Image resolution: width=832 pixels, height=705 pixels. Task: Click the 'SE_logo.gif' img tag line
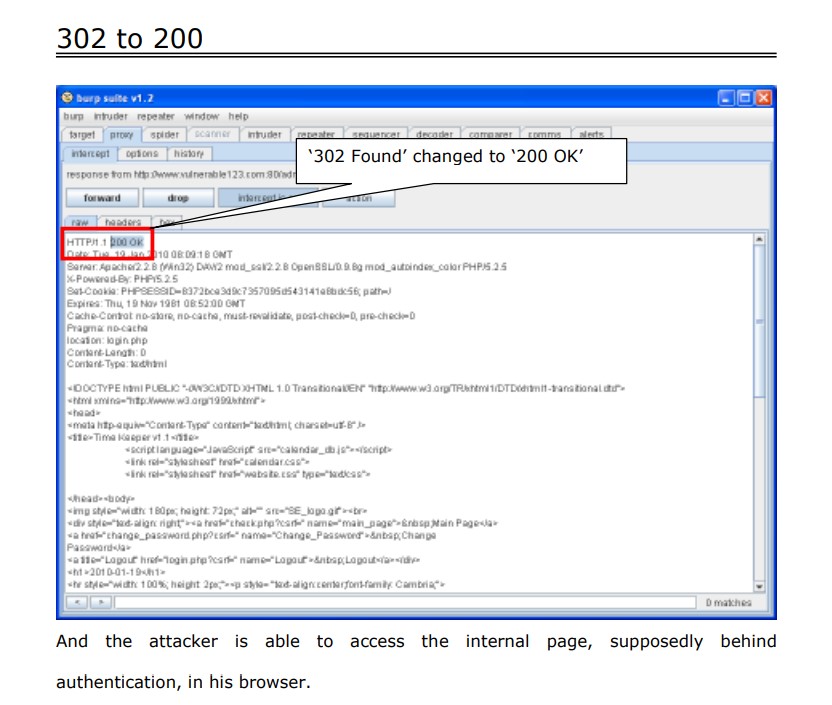(x=217, y=511)
